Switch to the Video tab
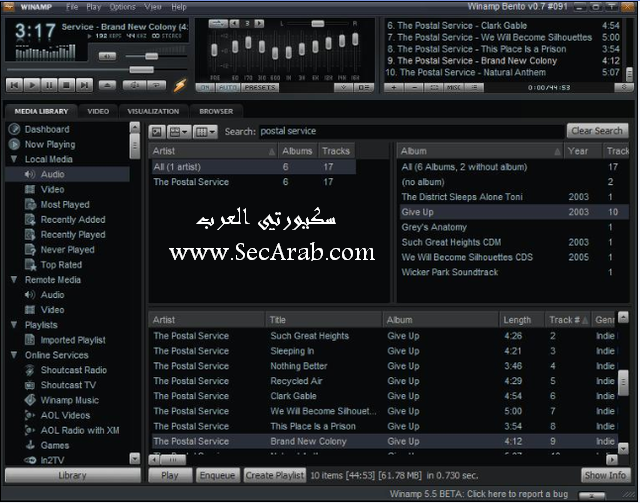The height and width of the screenshot is (503, 640). point(98,111)
